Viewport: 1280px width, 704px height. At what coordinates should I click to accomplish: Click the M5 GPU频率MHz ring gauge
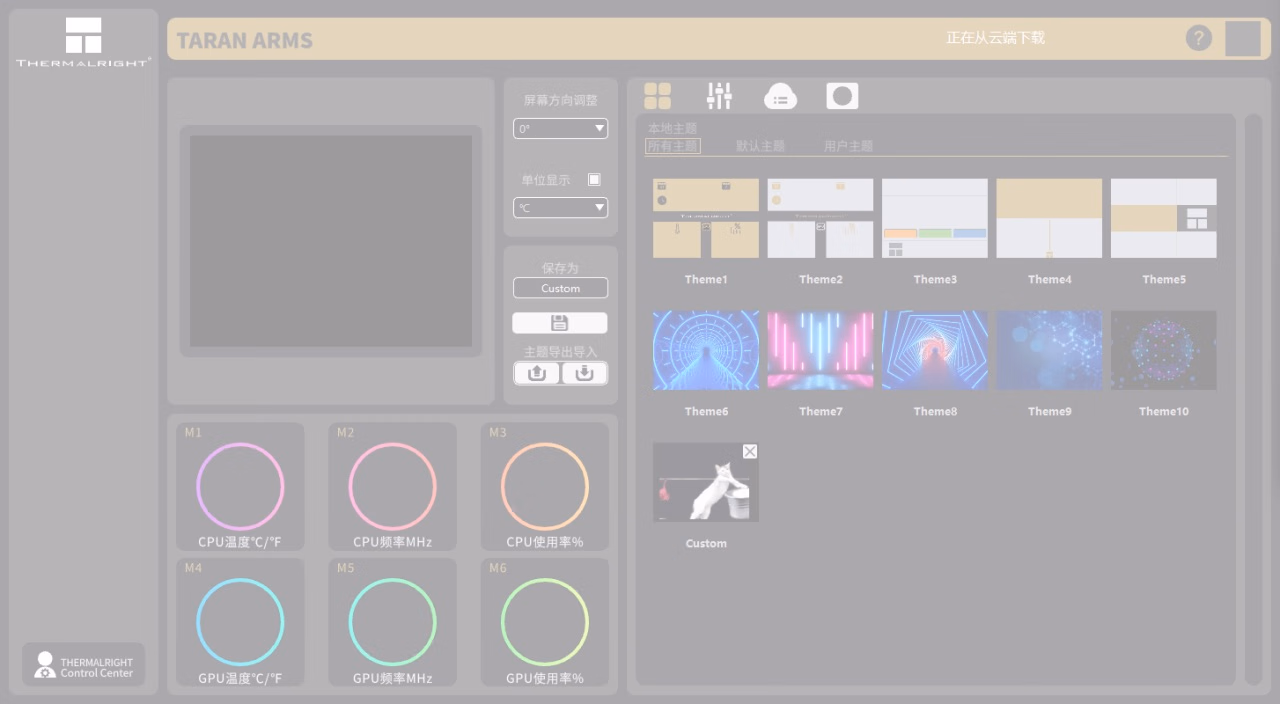pyautogui.click(x=393, y=622)
